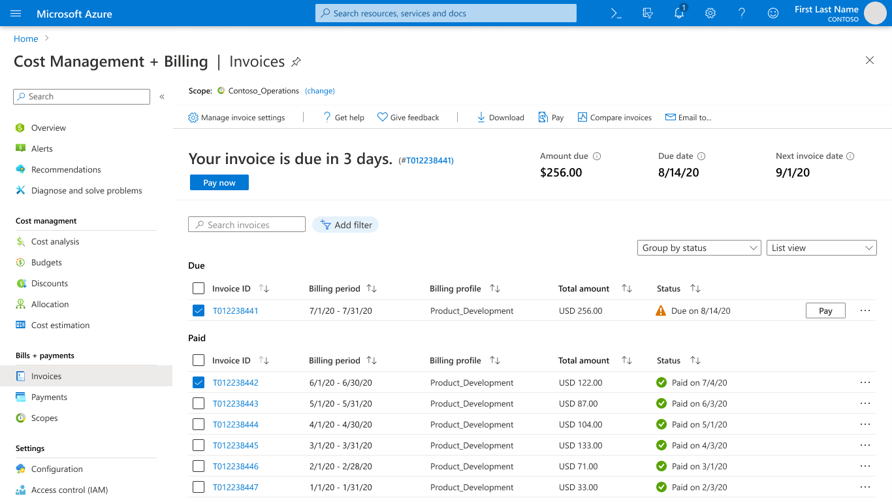Open Access control (IAM) in the sidebar
The image size is (892, 502).
[69, 489]
